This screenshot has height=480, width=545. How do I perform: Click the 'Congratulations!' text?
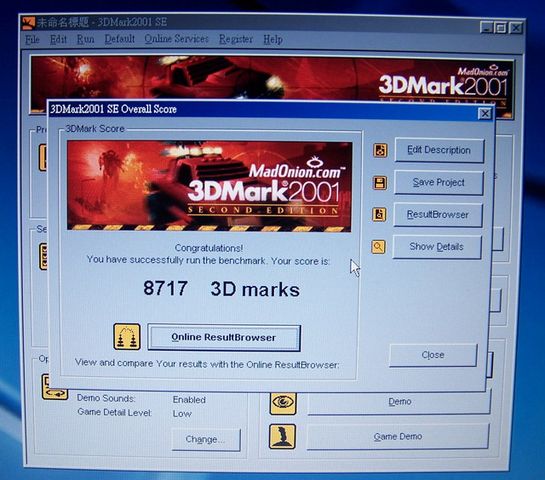point(209,248)
